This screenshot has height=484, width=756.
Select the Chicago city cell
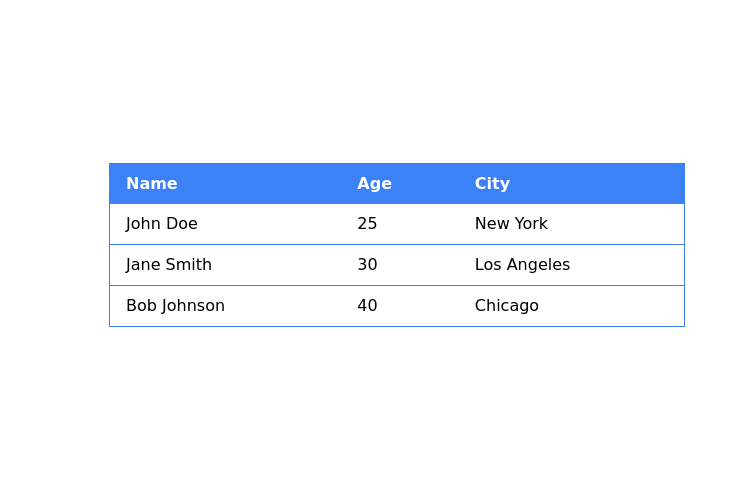point(506,306)
